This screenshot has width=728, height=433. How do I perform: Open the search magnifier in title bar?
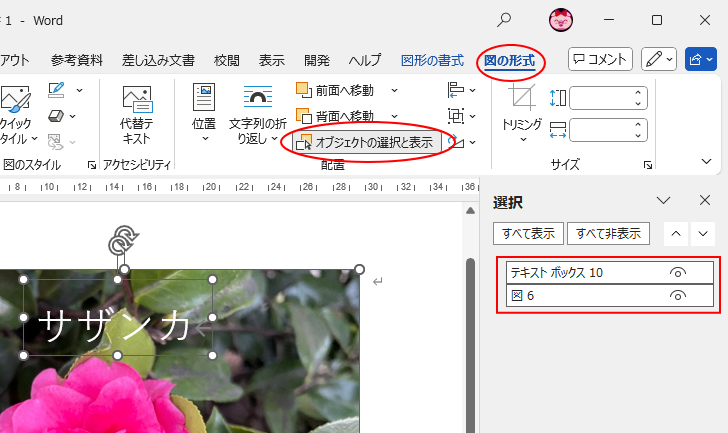click(504, 20)
